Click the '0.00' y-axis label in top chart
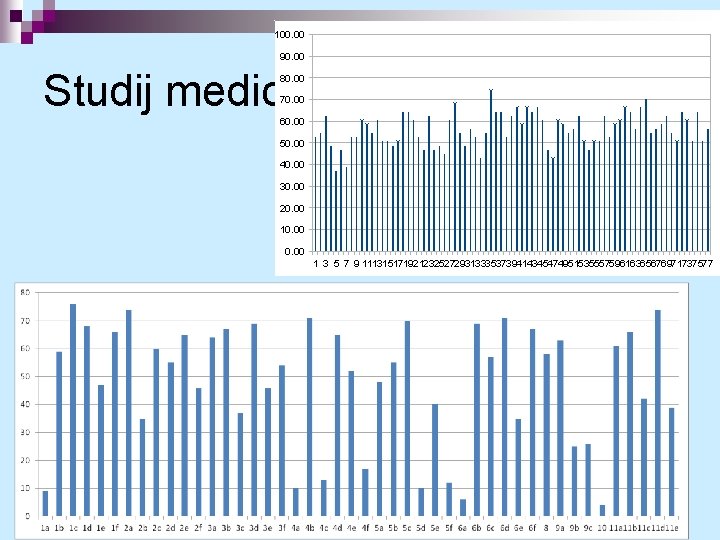720x540 pixels. coord(294,252)
